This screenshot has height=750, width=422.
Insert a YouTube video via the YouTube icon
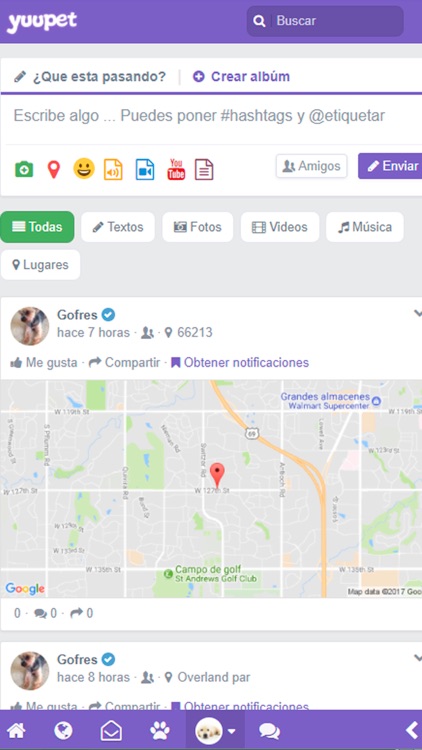point(176,169)
